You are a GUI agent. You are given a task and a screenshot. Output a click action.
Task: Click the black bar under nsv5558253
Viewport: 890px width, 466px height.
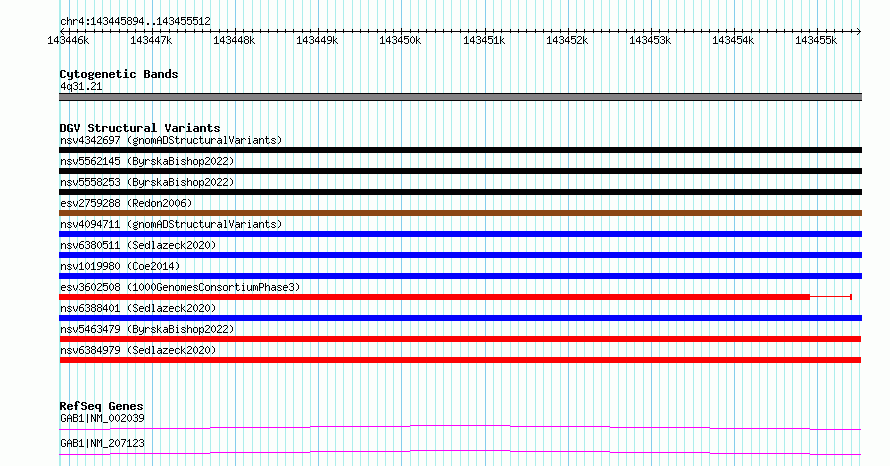[x=460, y=192]
